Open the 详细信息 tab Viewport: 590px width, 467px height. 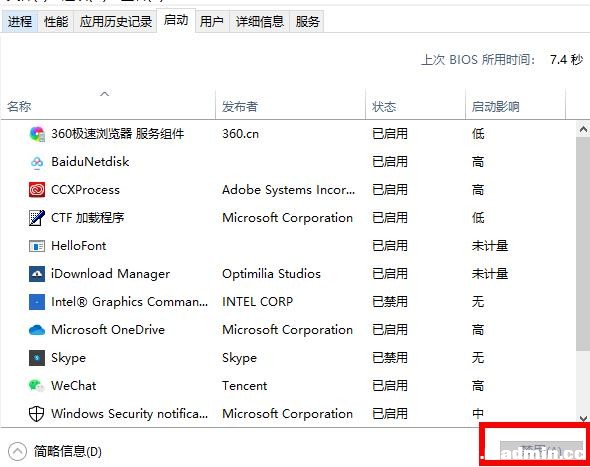coord(260,21)
